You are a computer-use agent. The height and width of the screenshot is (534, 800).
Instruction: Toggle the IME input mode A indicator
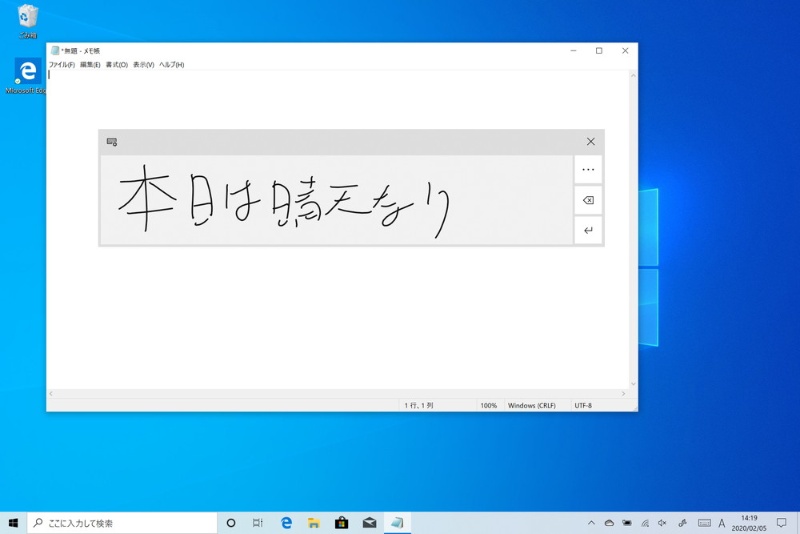pyautogui.click(x=722, y=522)
